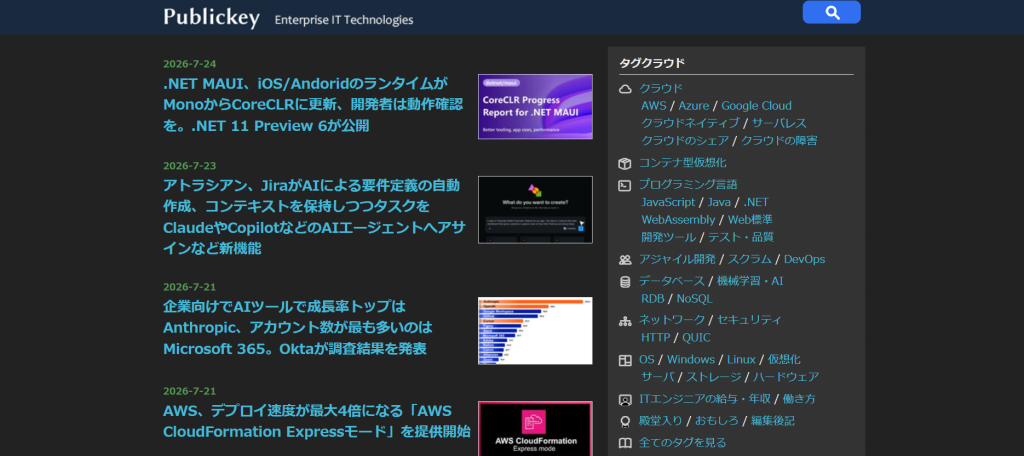The height and width of the screenshot is (456, 1024).
Task: Click the book icon beside 全てのタグを見る
Action: click(x=625, y=443)
